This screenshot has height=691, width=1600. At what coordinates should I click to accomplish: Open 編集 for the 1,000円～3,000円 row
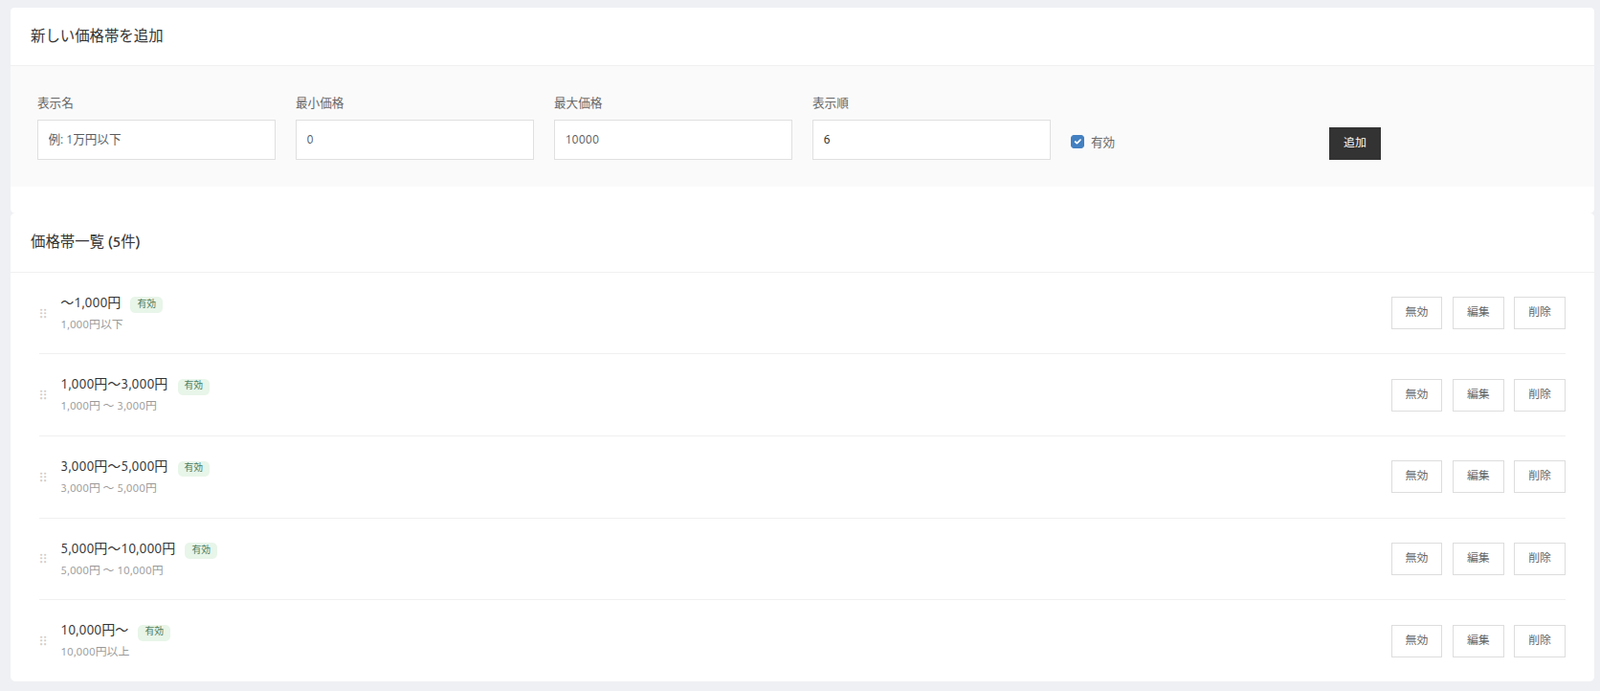click(x=1478, y=394)
